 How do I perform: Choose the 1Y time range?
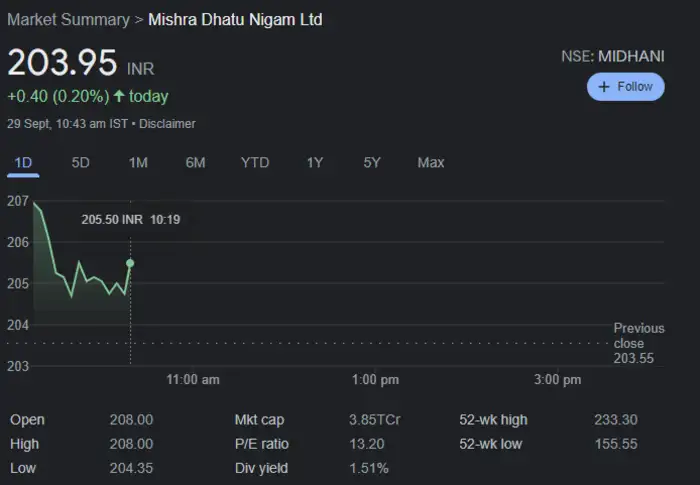tap(315, 162)
